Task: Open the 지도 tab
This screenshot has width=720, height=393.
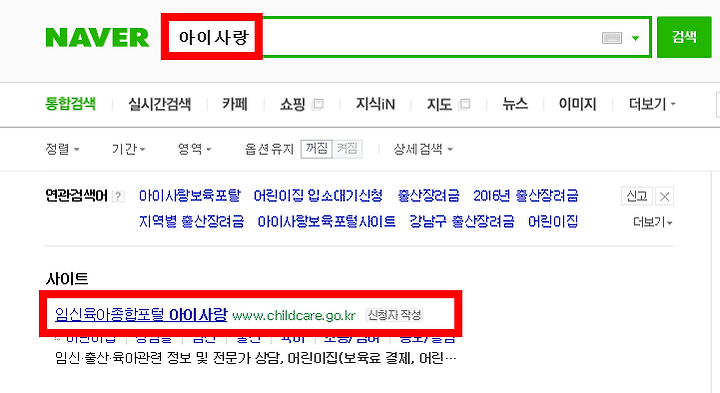Action: pyautogui.click(x=439, y=104)
